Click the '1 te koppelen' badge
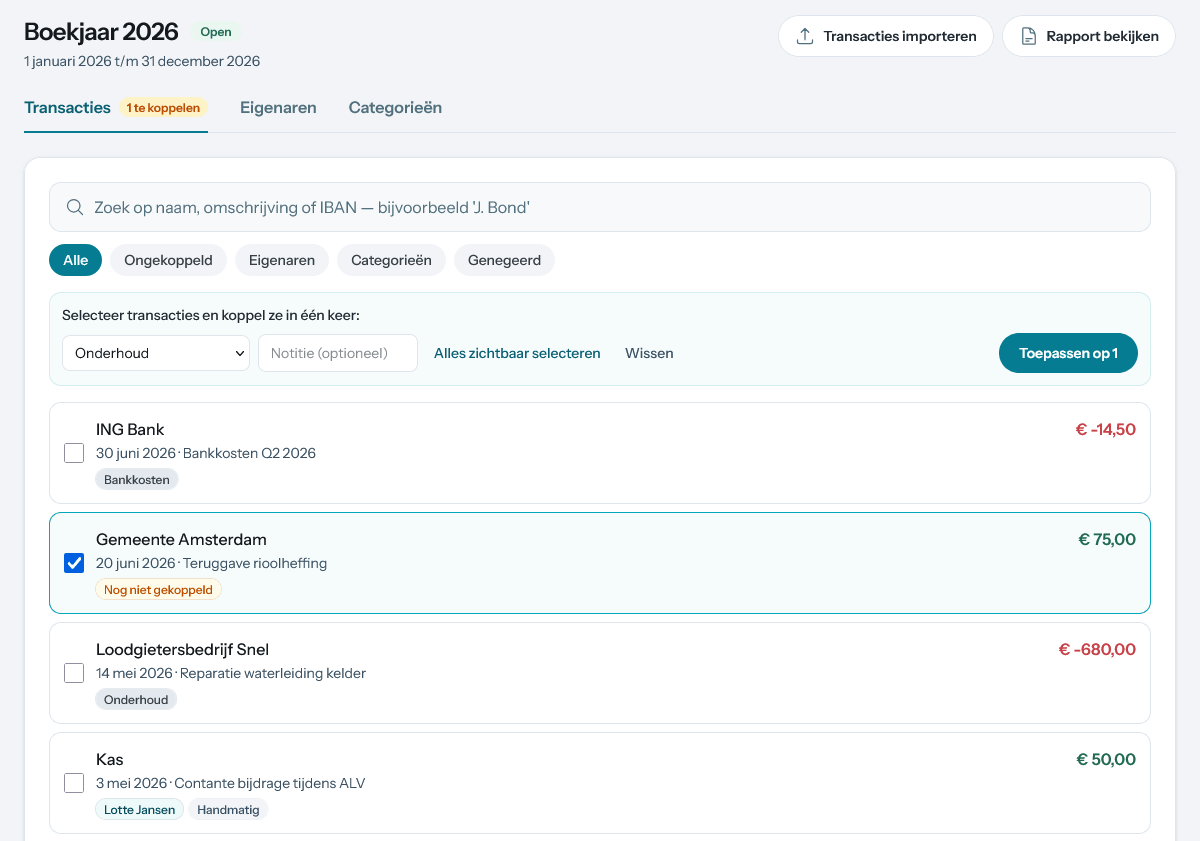1200x841 pixels. tap(163, 107)
